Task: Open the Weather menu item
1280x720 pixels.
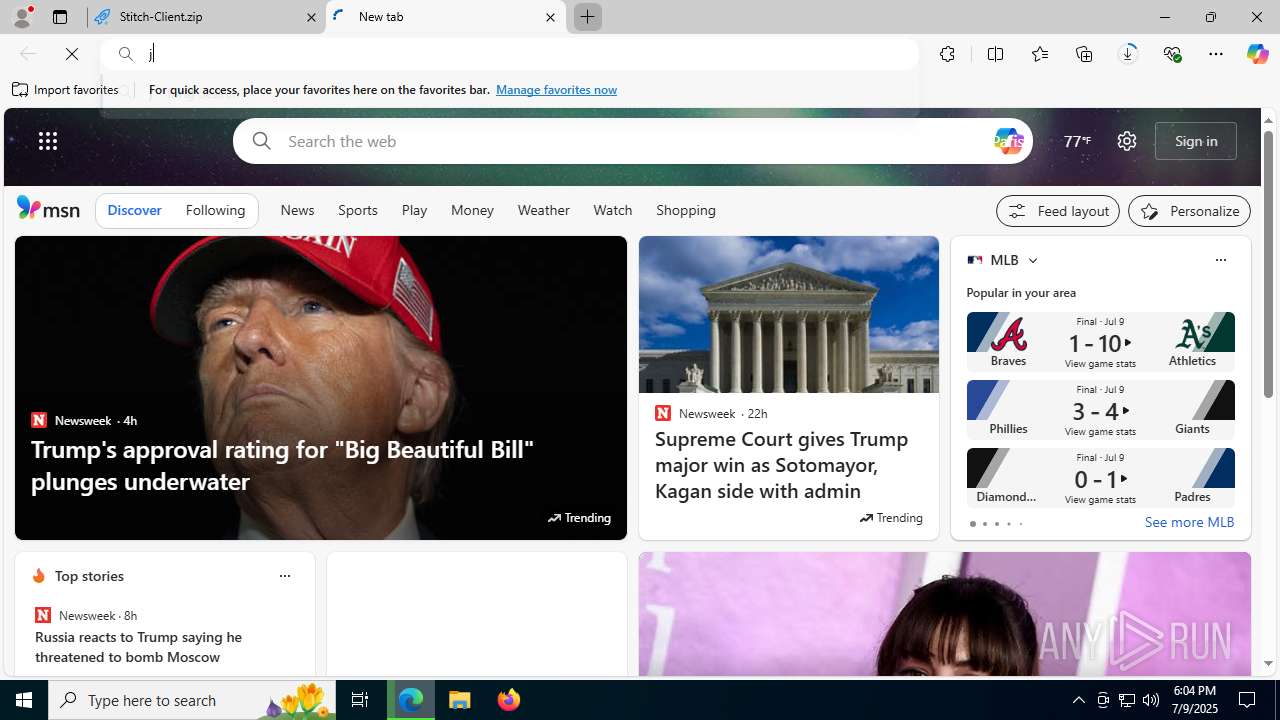Action: pyautogui.click(x=543, y=210)
